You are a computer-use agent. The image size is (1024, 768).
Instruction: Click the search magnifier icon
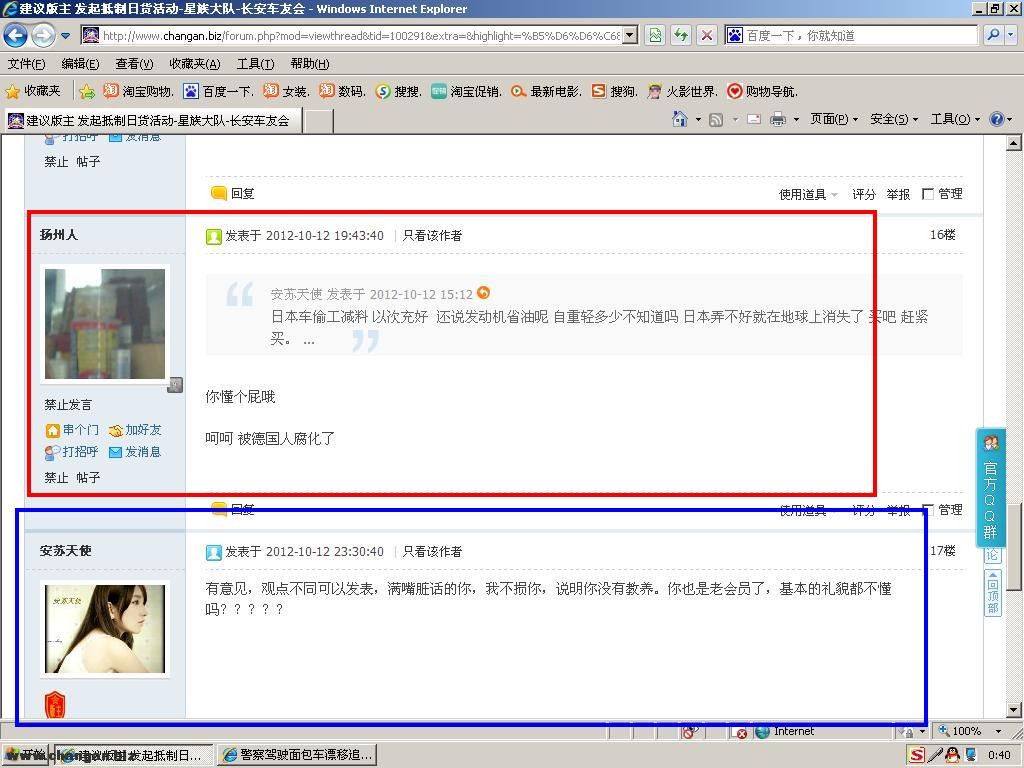pyautogui.click(x=993, y=35)
